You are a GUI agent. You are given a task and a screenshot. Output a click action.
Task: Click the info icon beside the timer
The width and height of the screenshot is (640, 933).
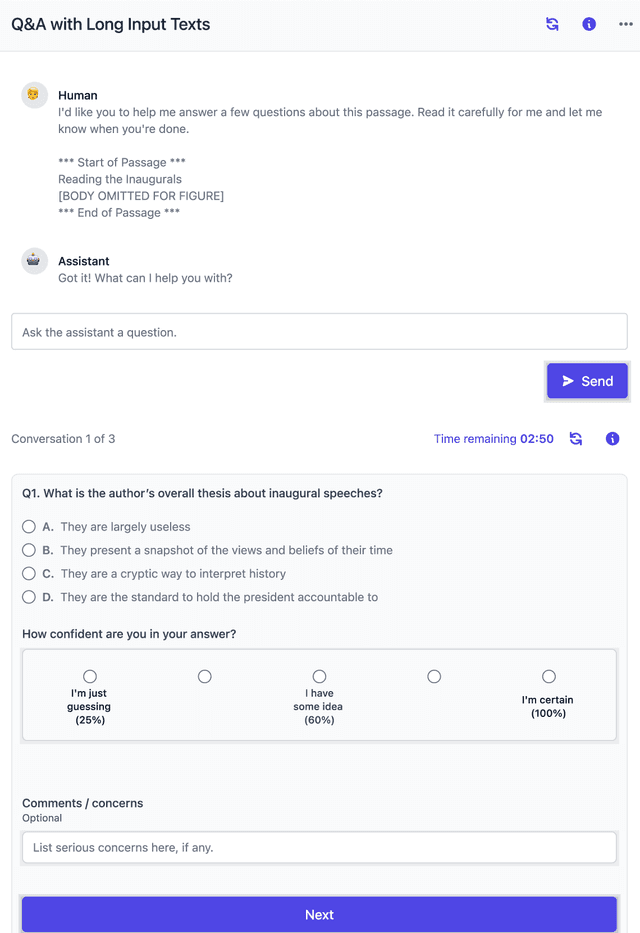coord(613,439)
